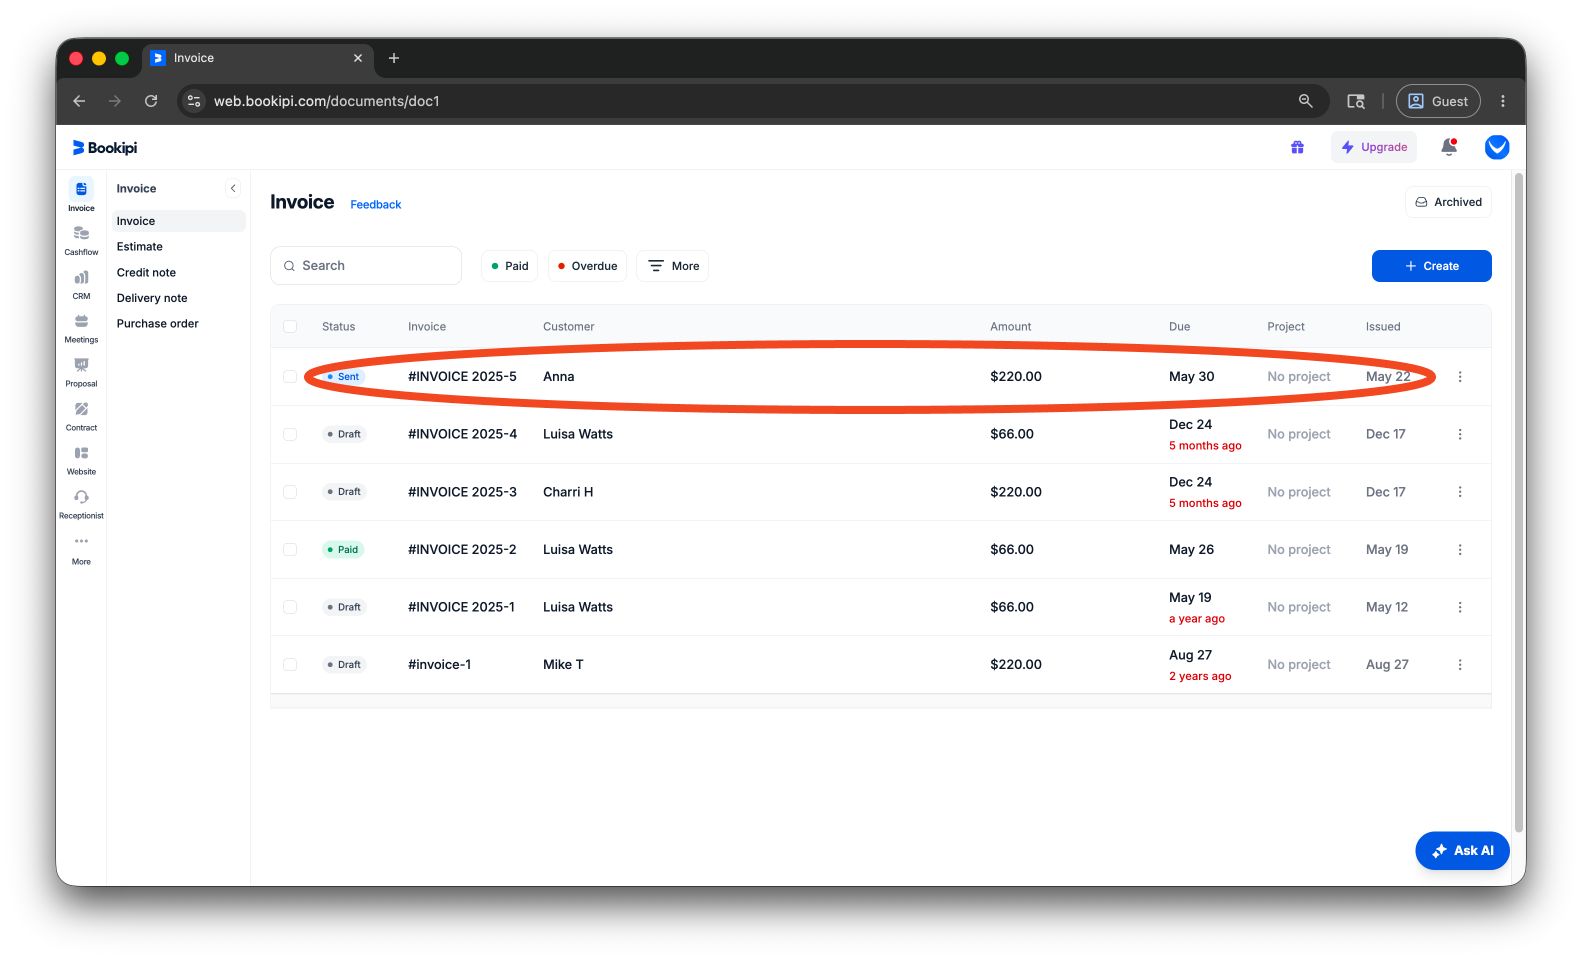Click the blue Create button
Viewport: 1582px width, 960px height.
(x=1431, y=266)
